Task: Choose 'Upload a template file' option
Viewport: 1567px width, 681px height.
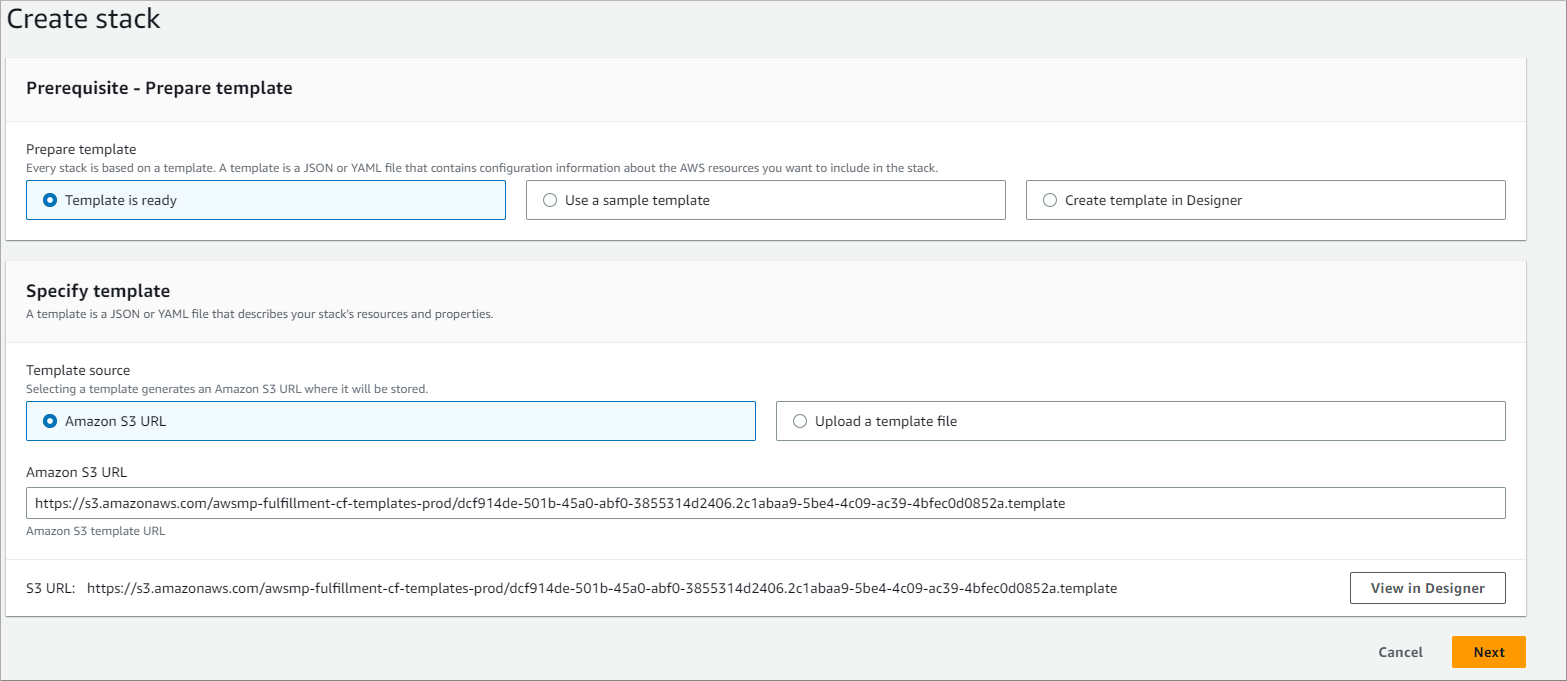Action: 1140,421
